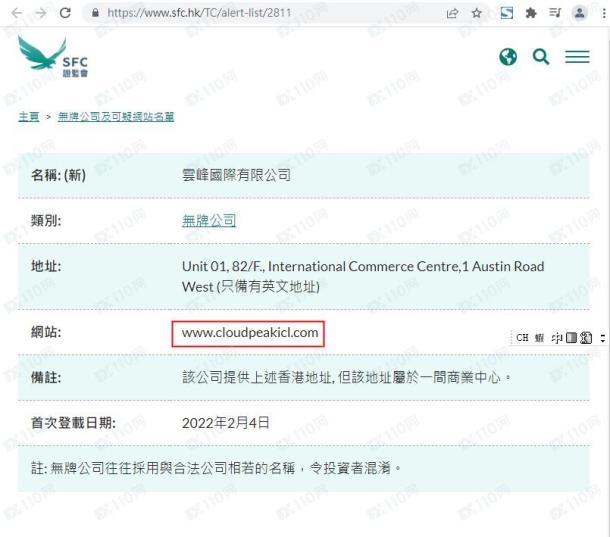Click the CH input language indicator
Viewport: 610px width, 537px height.
pos(522,338)
